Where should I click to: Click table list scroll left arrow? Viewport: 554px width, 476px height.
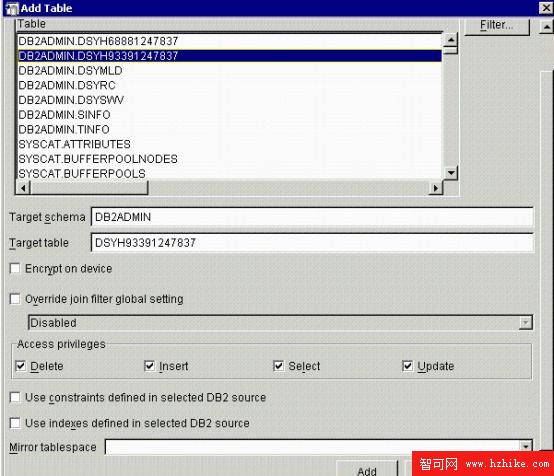coord(23,188)
